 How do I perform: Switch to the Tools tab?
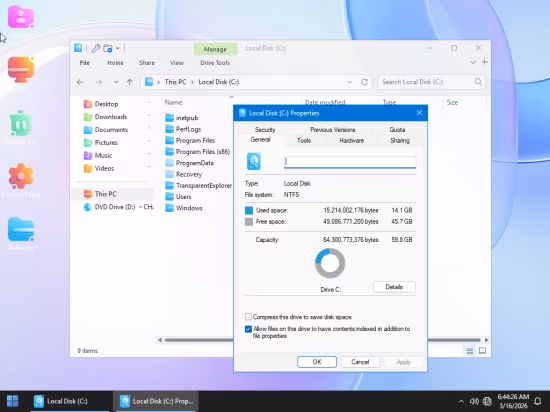click(x=304, y=141)
